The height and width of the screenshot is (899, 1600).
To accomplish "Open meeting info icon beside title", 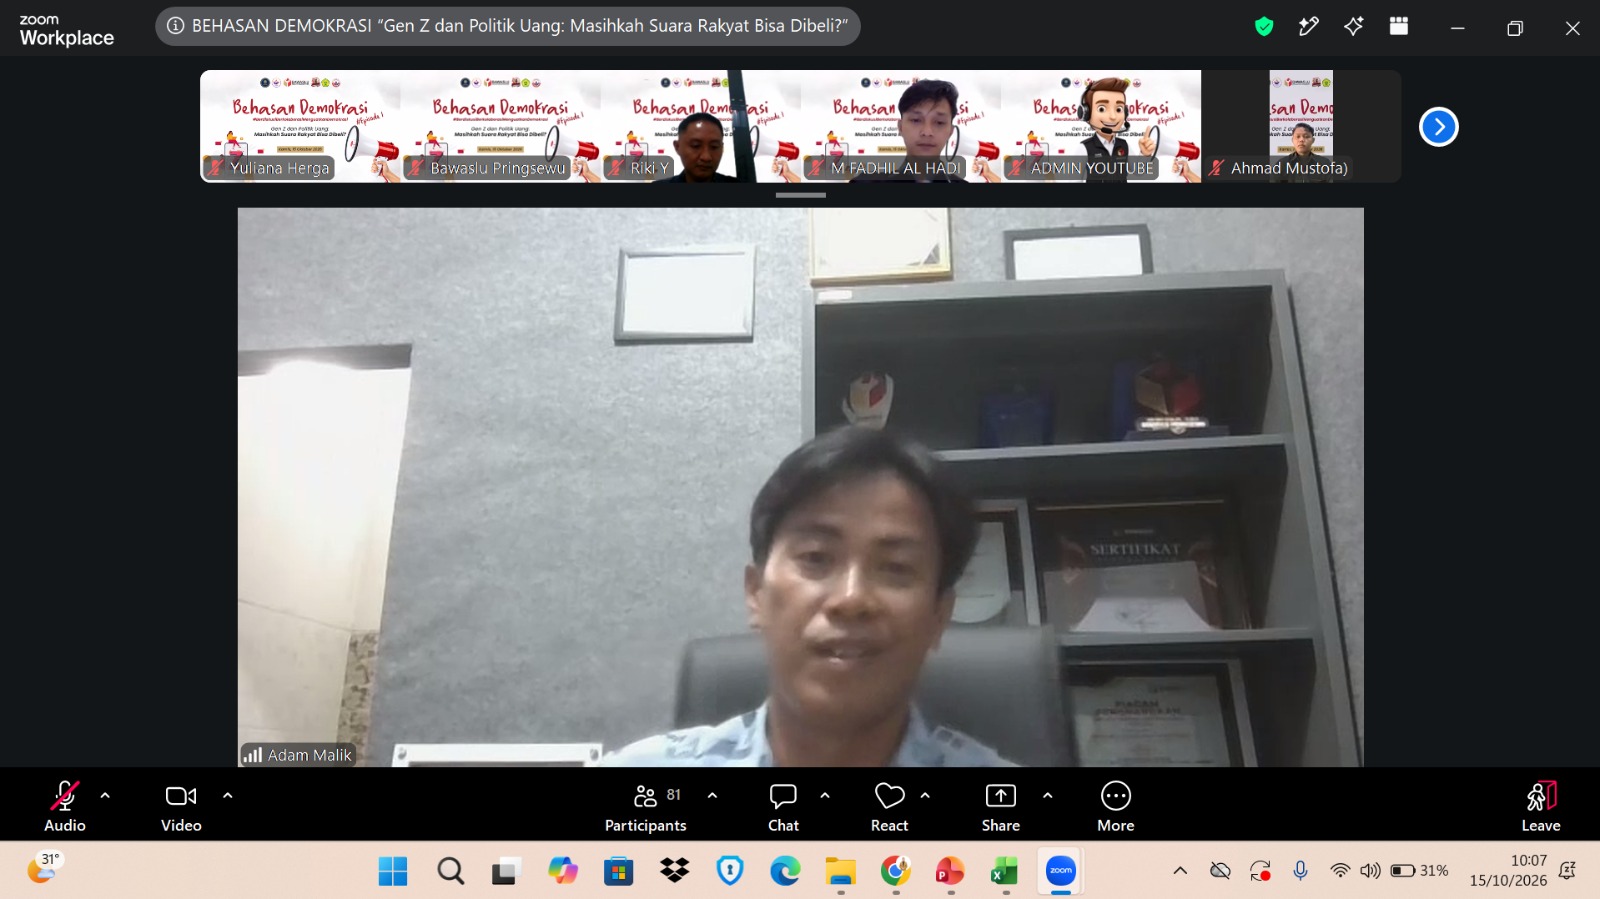I will pyautogui.click(x=175, y=26).
